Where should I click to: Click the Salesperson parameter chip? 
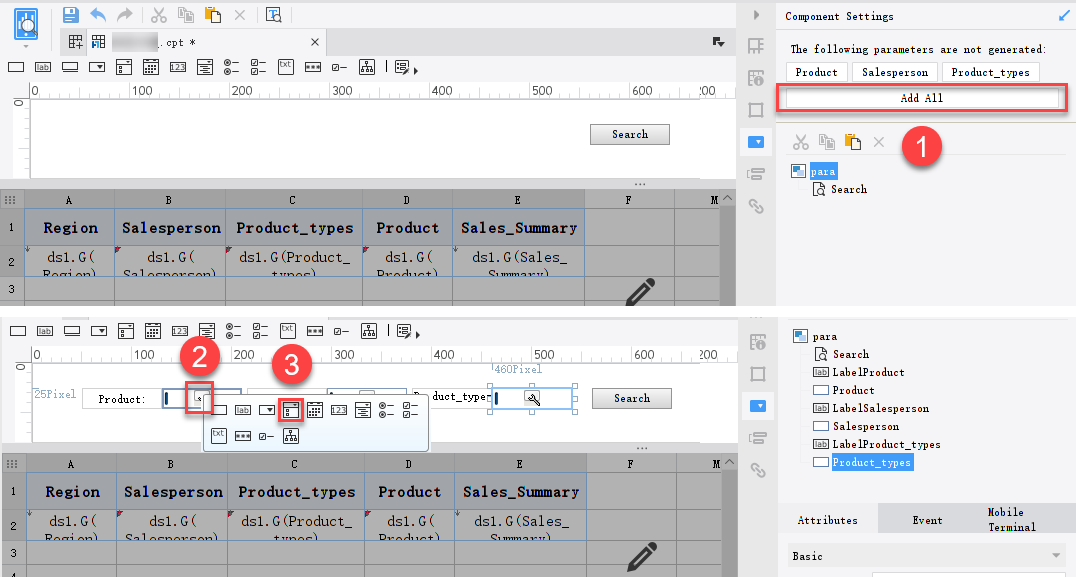[x=894, y=71]
